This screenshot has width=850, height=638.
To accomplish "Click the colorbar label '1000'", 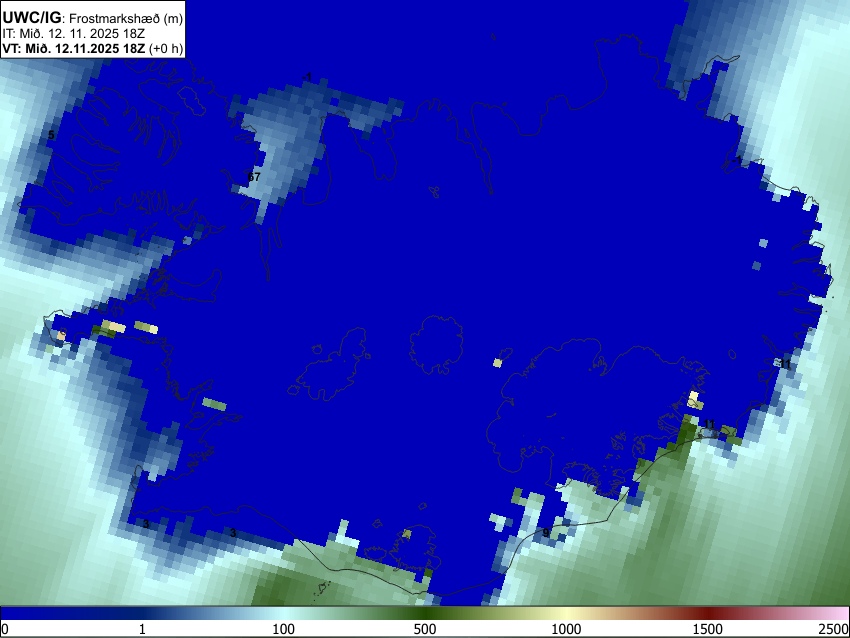I will [x=566, y=629].
